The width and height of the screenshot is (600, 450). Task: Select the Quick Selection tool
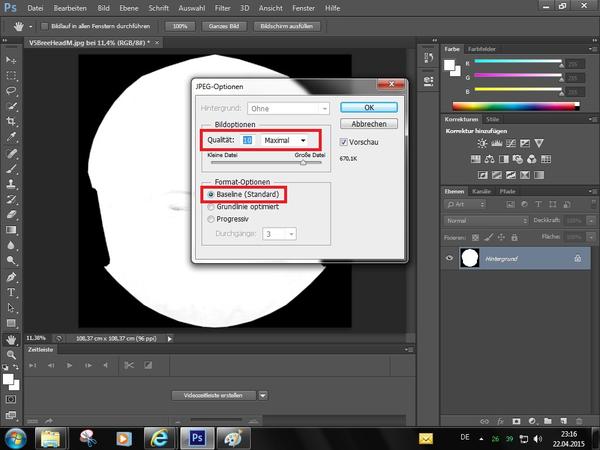pos(11,106)
